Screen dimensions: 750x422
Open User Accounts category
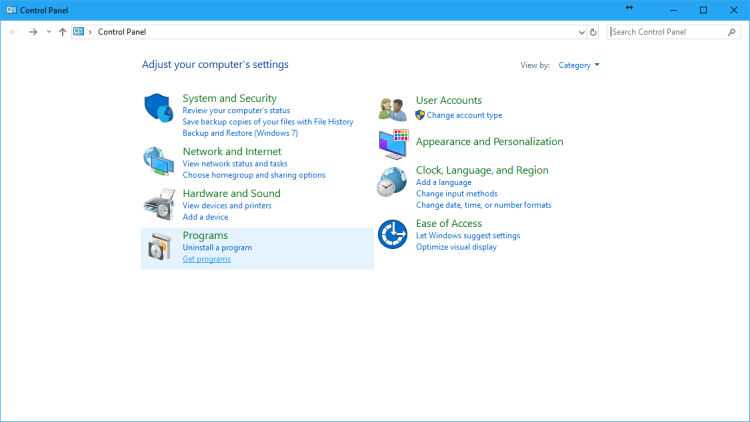tap(449, 100)
